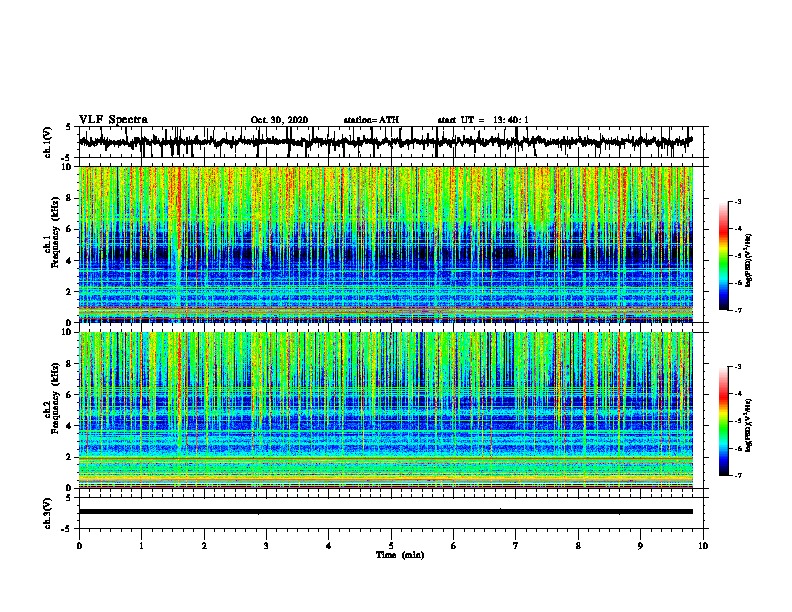
Task: Click the ch.3 black voltage trace bar
Action: [386, 512]
